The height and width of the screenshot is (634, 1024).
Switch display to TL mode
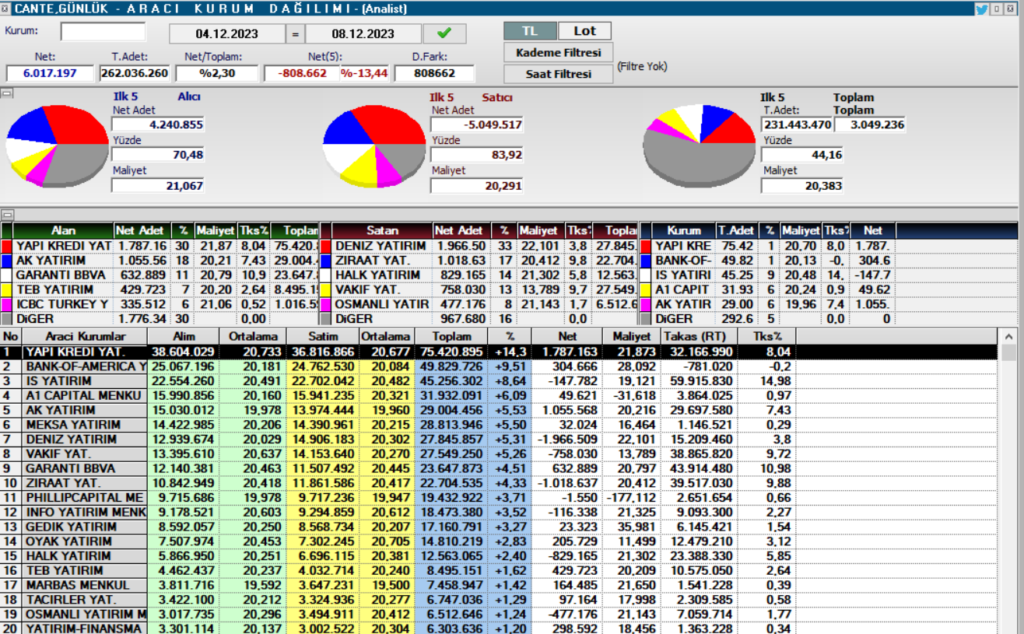point(529,31)
